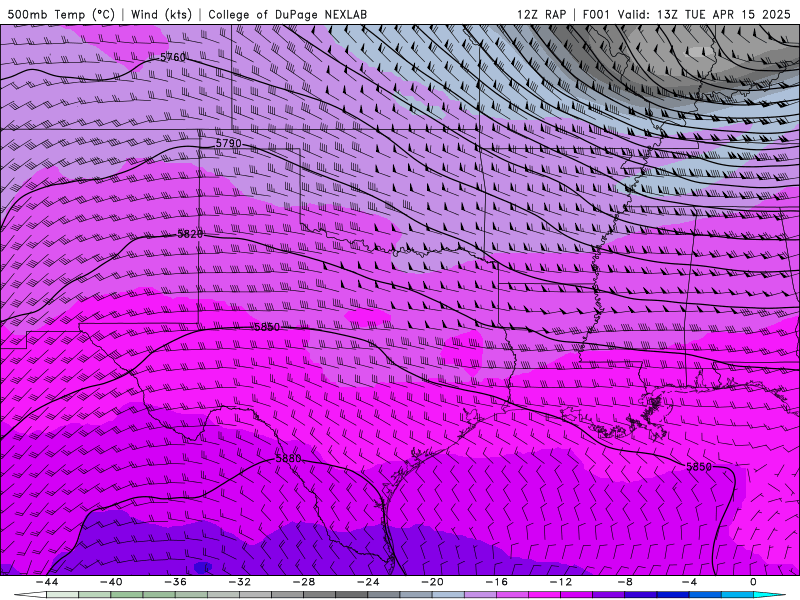Click the 5820 height contour label

(190, 234)
